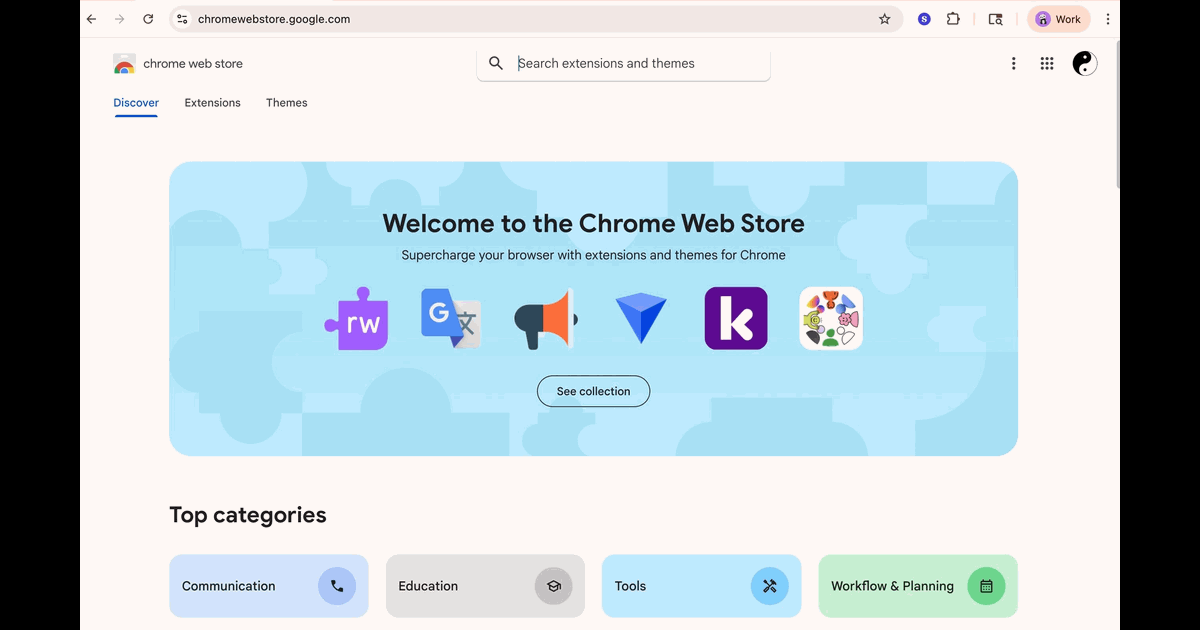Bookmark this page with the star icon
This screenshot has width=1200, height=630.
tap(884, 19)
